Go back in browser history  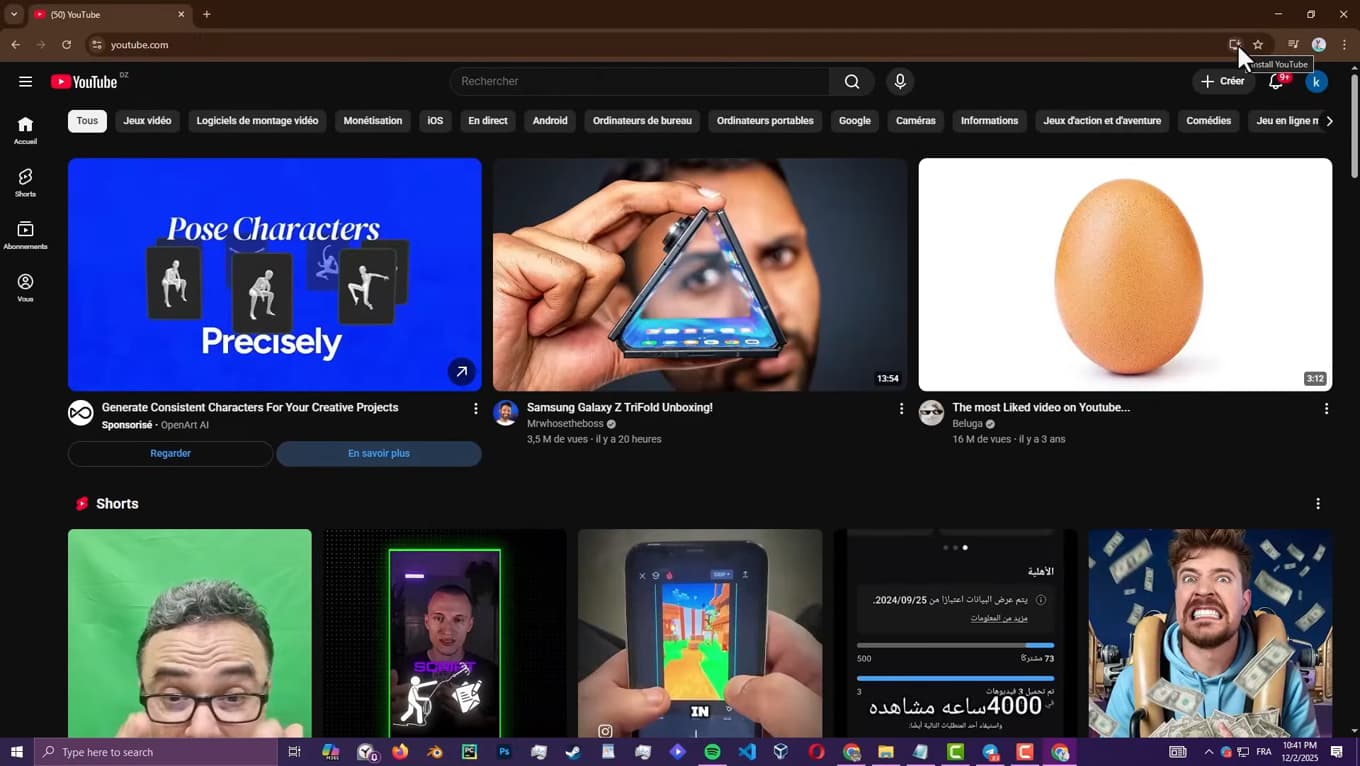pos(15,44)
